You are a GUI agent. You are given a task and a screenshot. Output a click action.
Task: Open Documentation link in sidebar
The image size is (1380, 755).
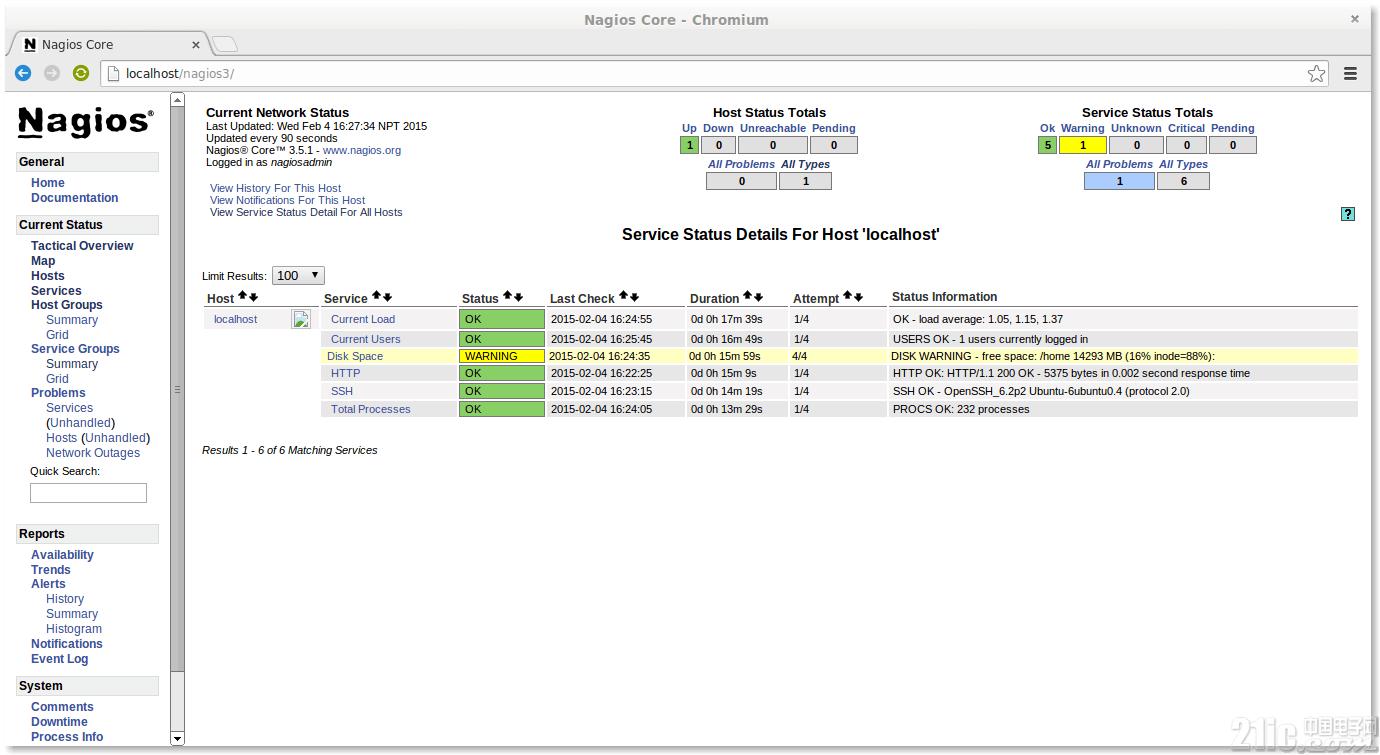[x=74, y=198]
